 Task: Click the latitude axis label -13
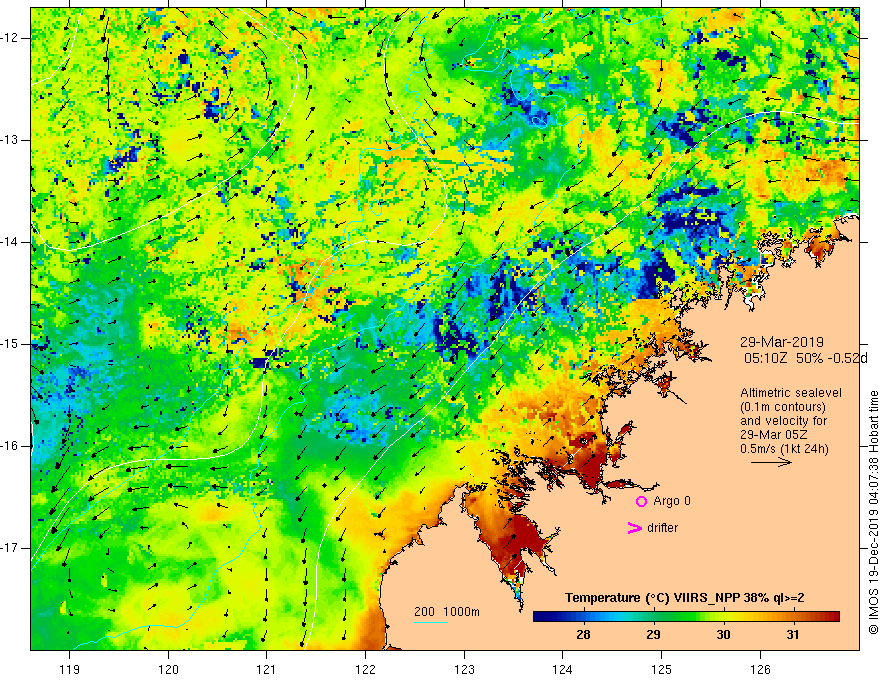pyautogui.click(x=10, y=140)
